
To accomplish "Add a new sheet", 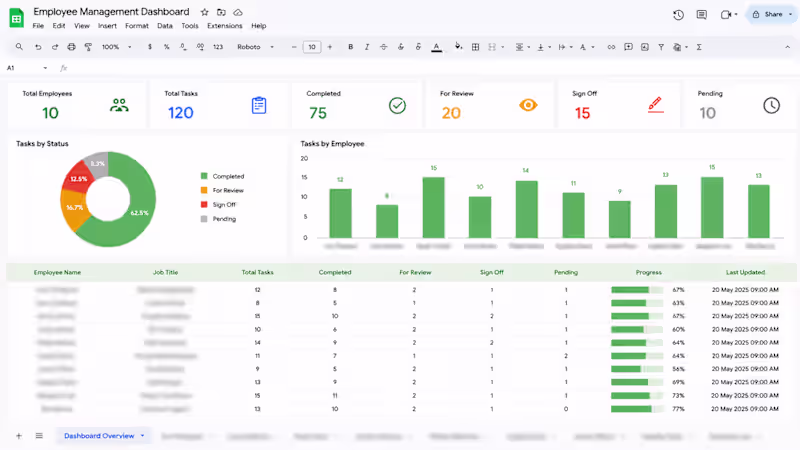I will point(19,436).
